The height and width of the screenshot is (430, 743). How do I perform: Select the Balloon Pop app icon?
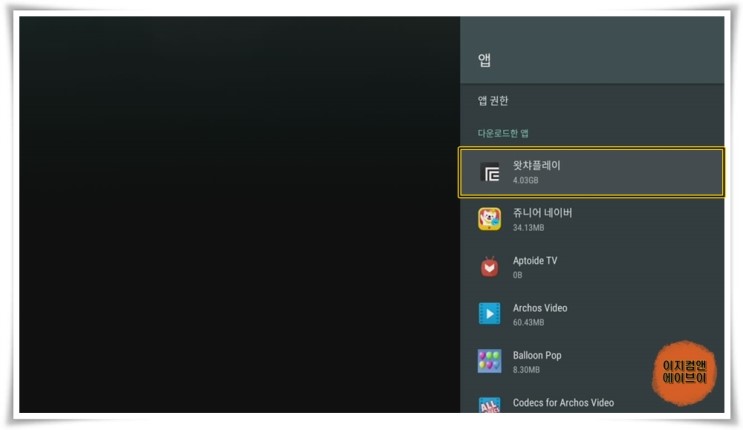coord(489,361)
